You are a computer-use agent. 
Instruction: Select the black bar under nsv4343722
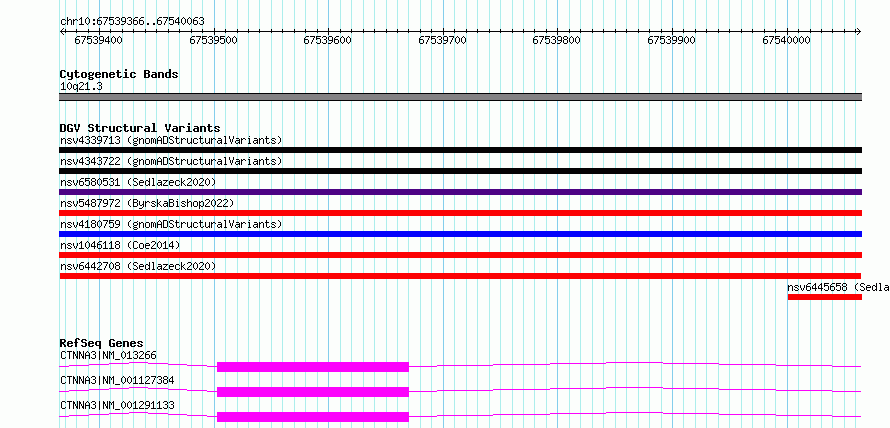[x=460, y=171]
